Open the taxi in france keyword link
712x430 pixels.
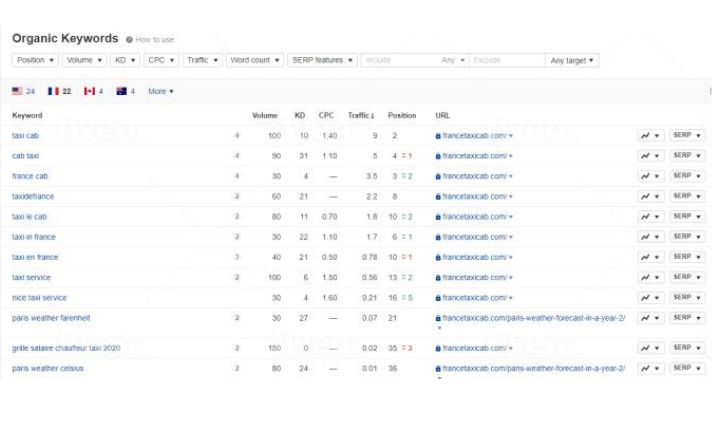[x=34, y=237]
